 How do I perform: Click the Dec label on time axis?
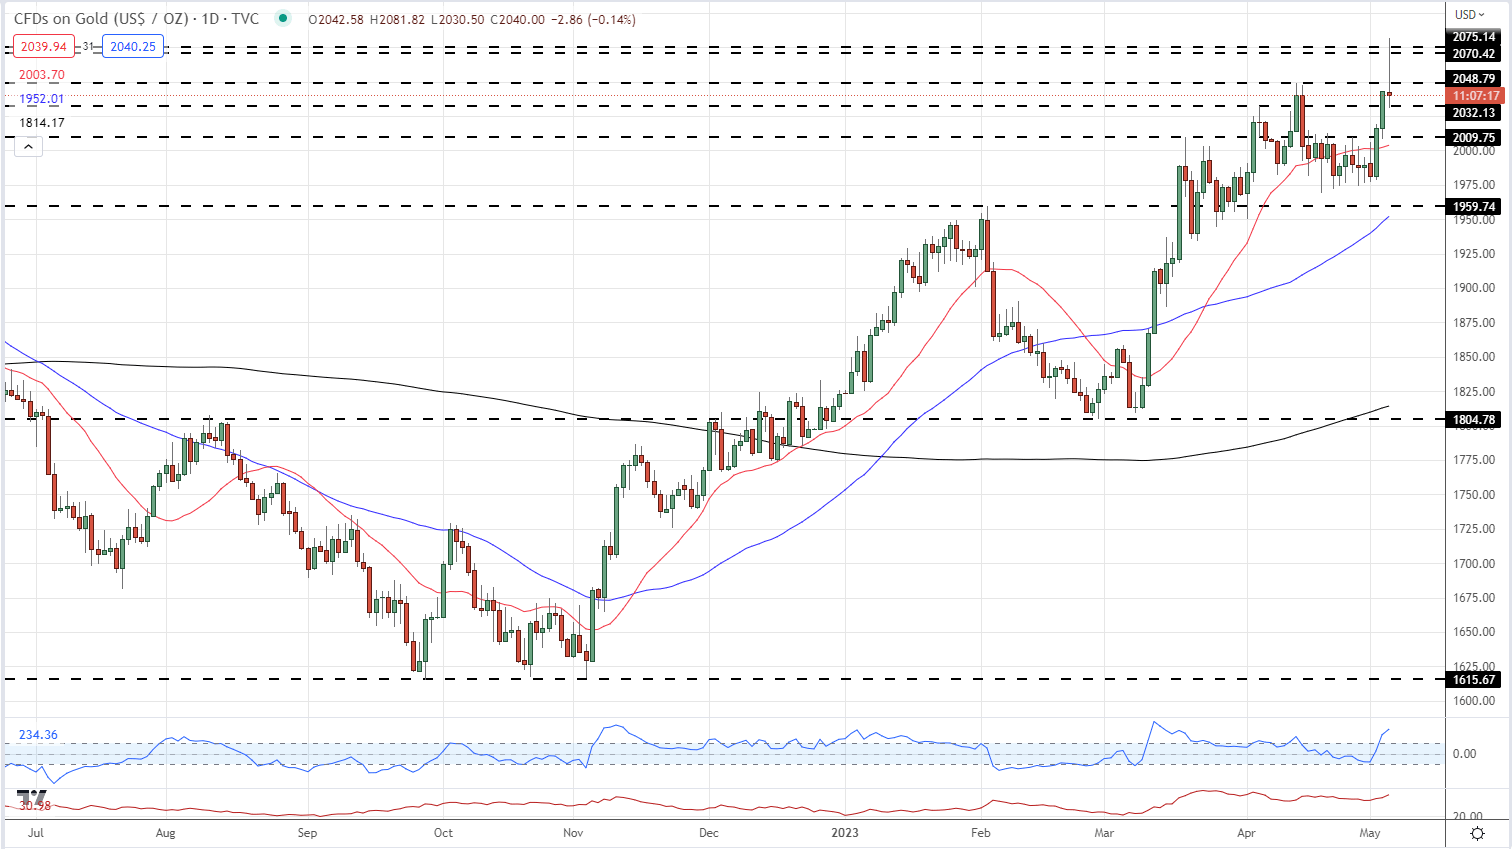tap(709, 832)
